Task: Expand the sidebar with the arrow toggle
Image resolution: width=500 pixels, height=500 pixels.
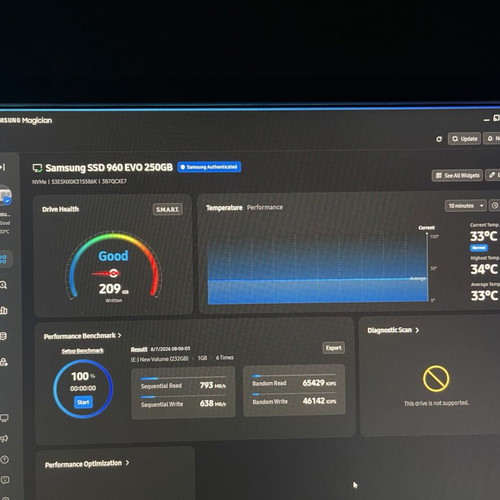Action: [3, 167]
